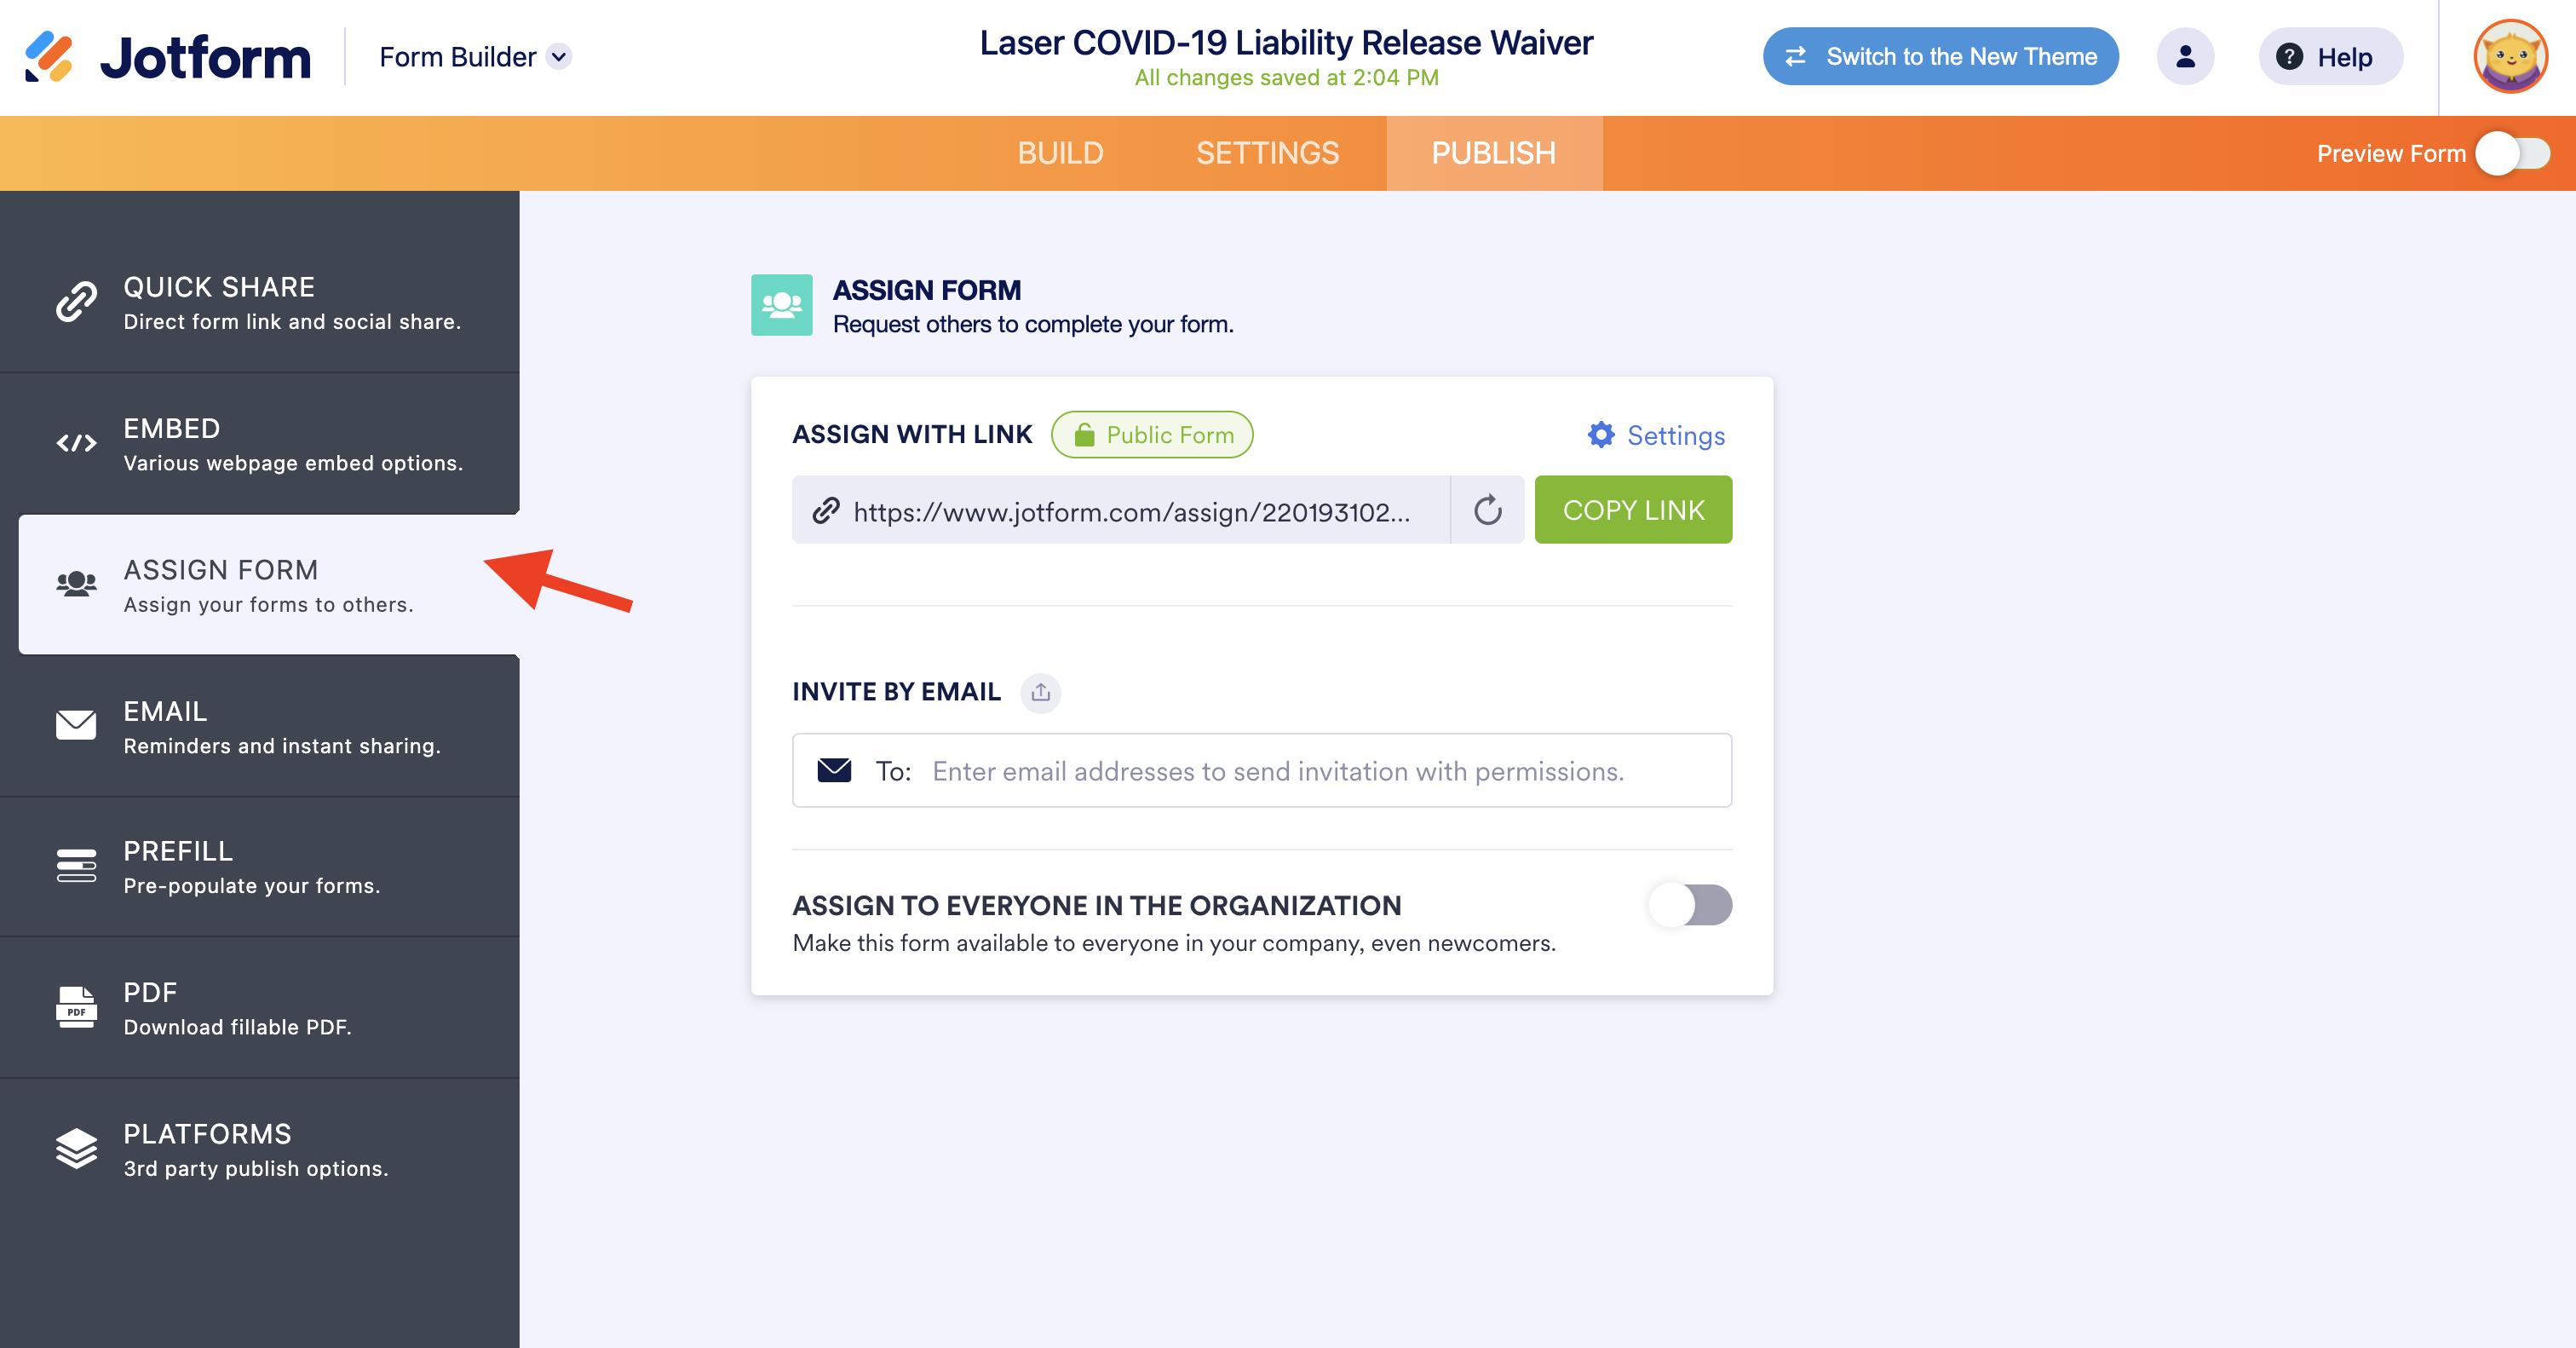Click the upload icon beside Invite by Email
Viewport: 2576px width, 1348px height.
pyautogui.click(x=1040, y=692)
